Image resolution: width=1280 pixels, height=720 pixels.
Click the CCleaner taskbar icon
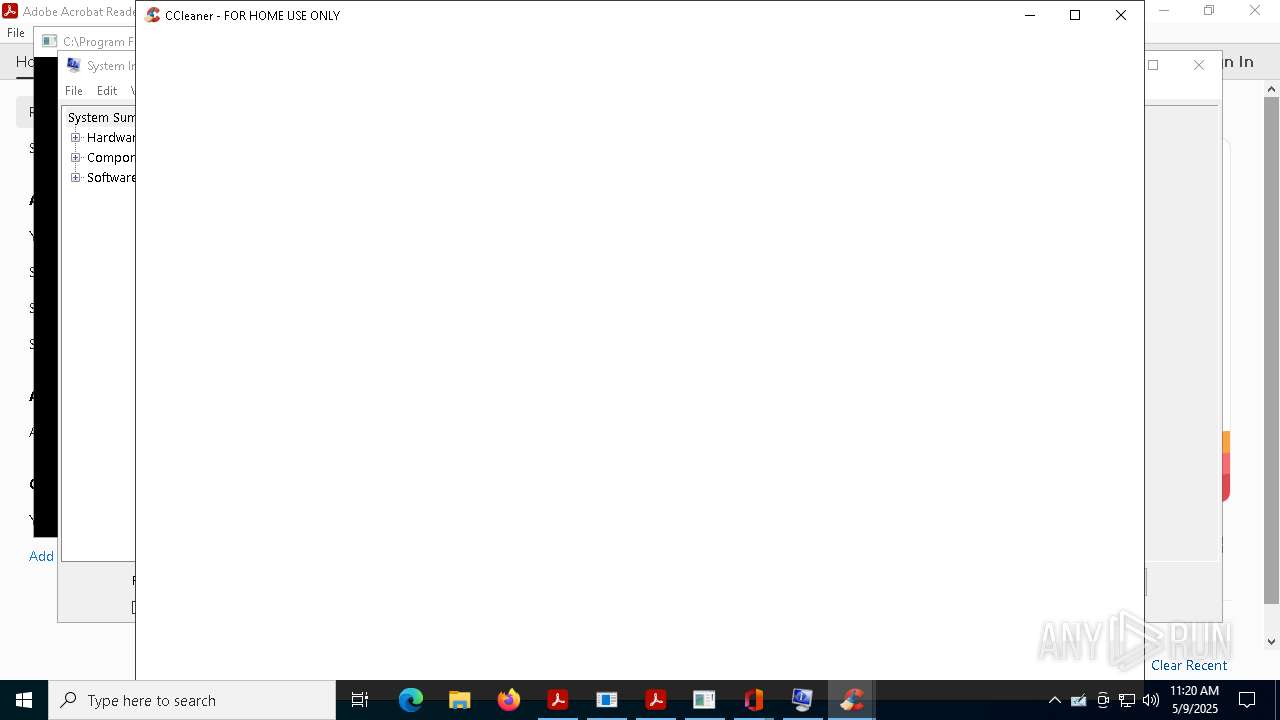coord(852,700)
